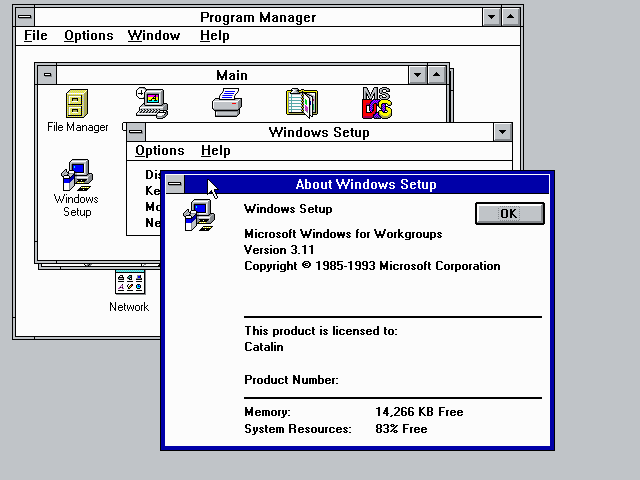Open the Windows Setup Help menu

(x=216, y=151)
